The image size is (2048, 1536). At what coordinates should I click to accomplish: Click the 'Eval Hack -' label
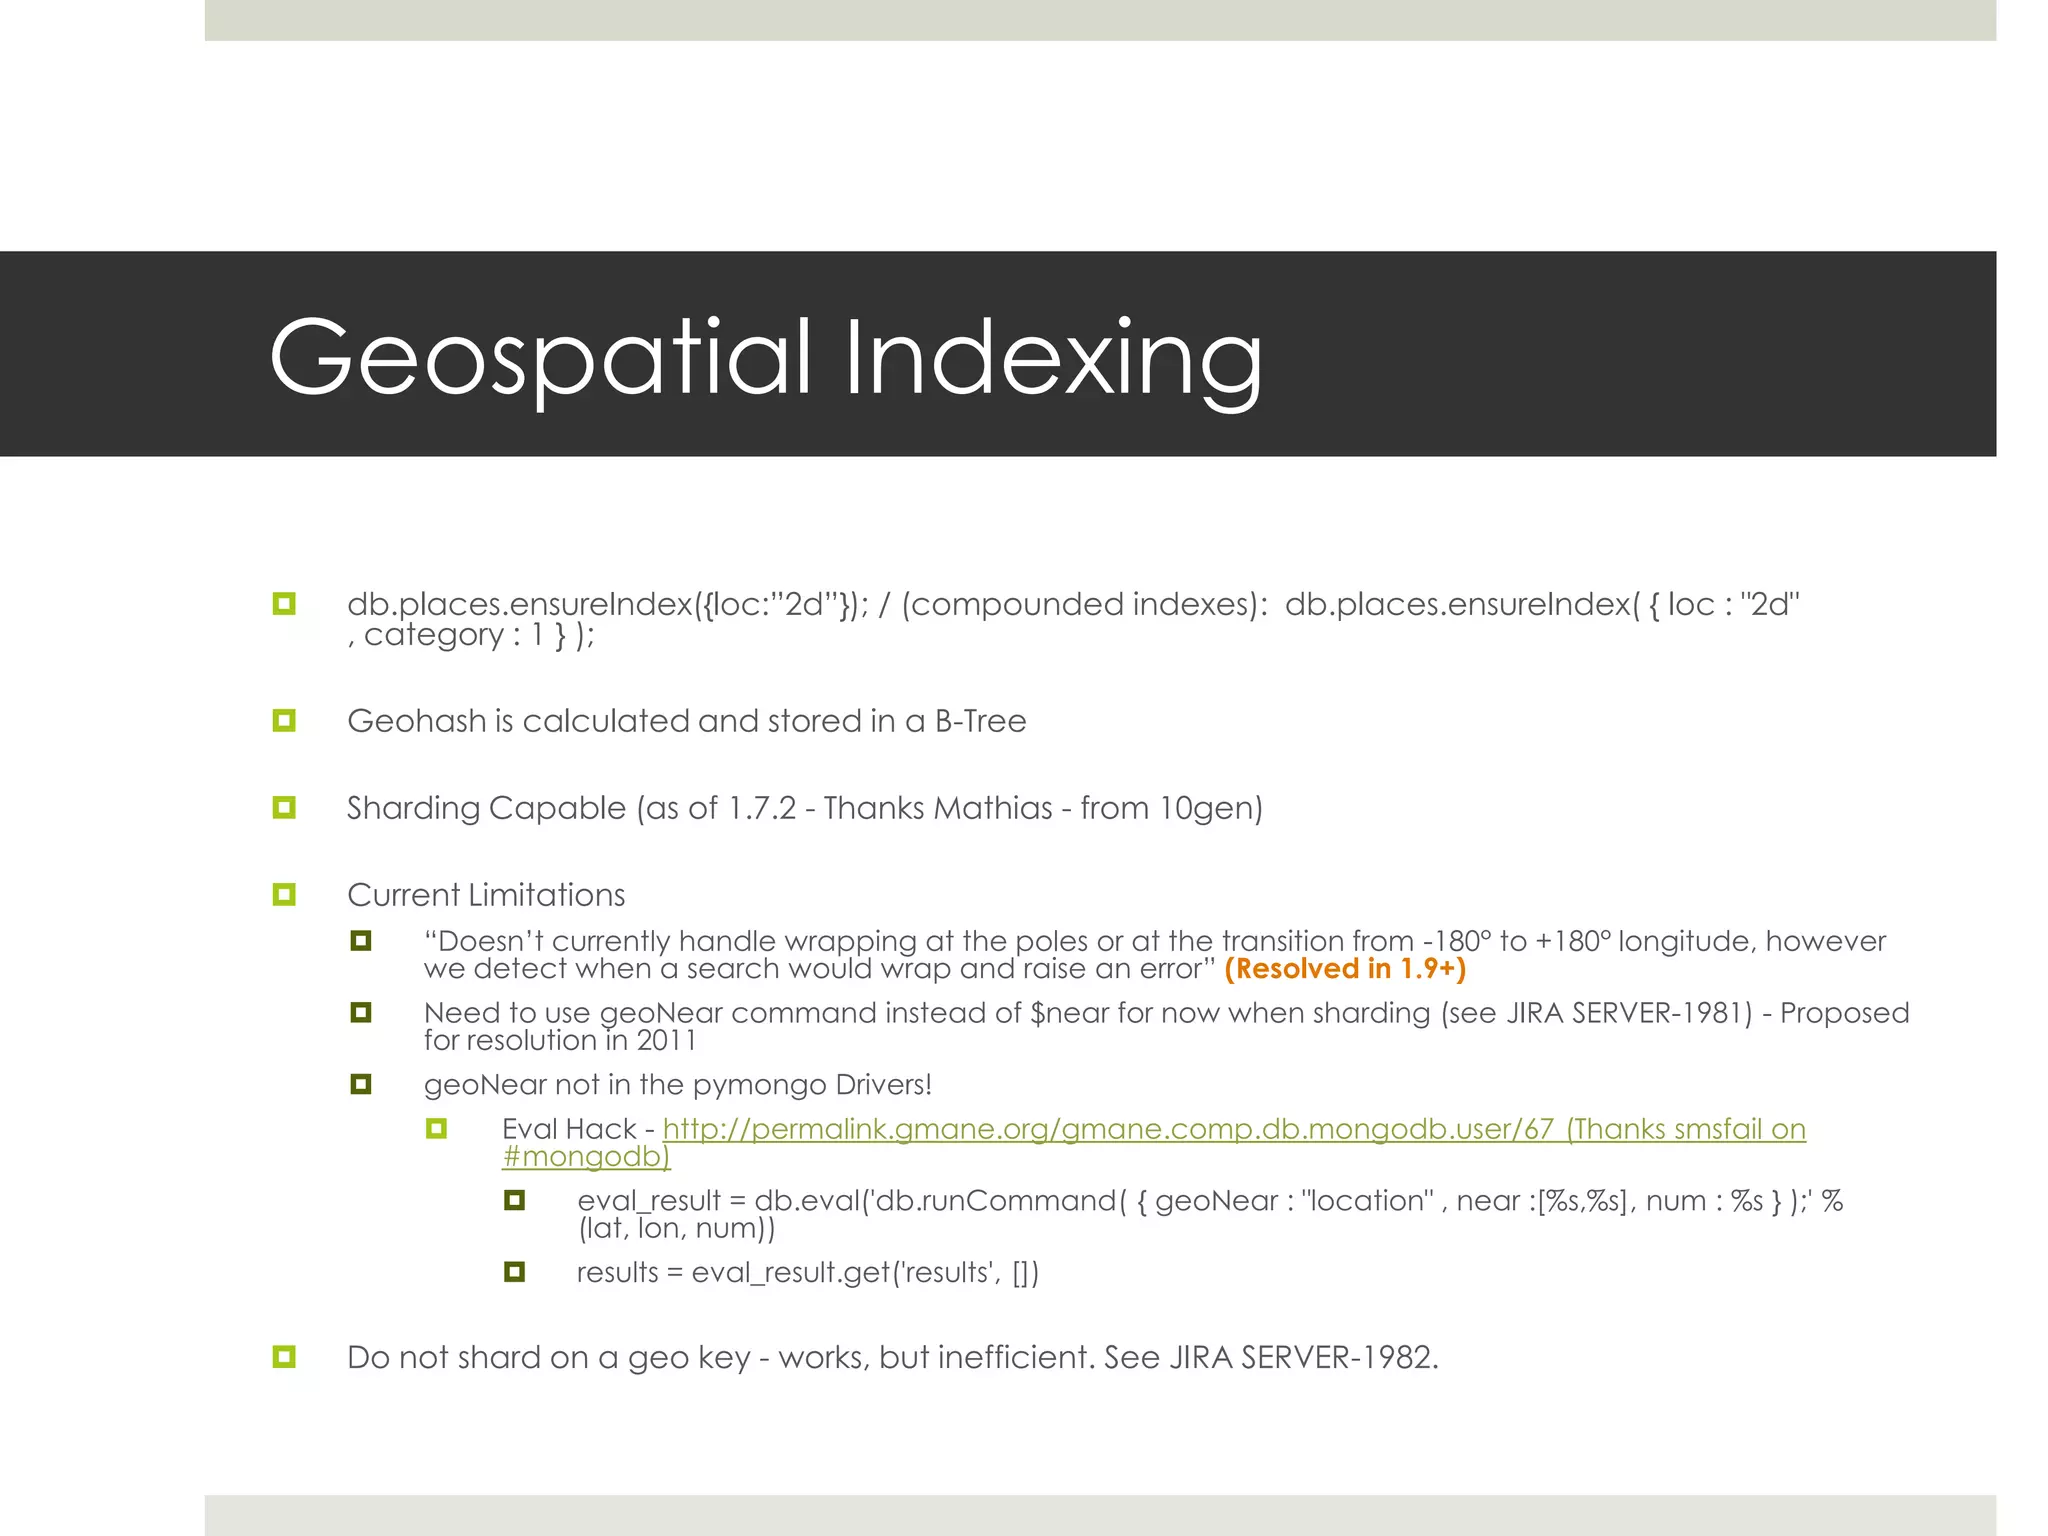tap(578, 1129)
